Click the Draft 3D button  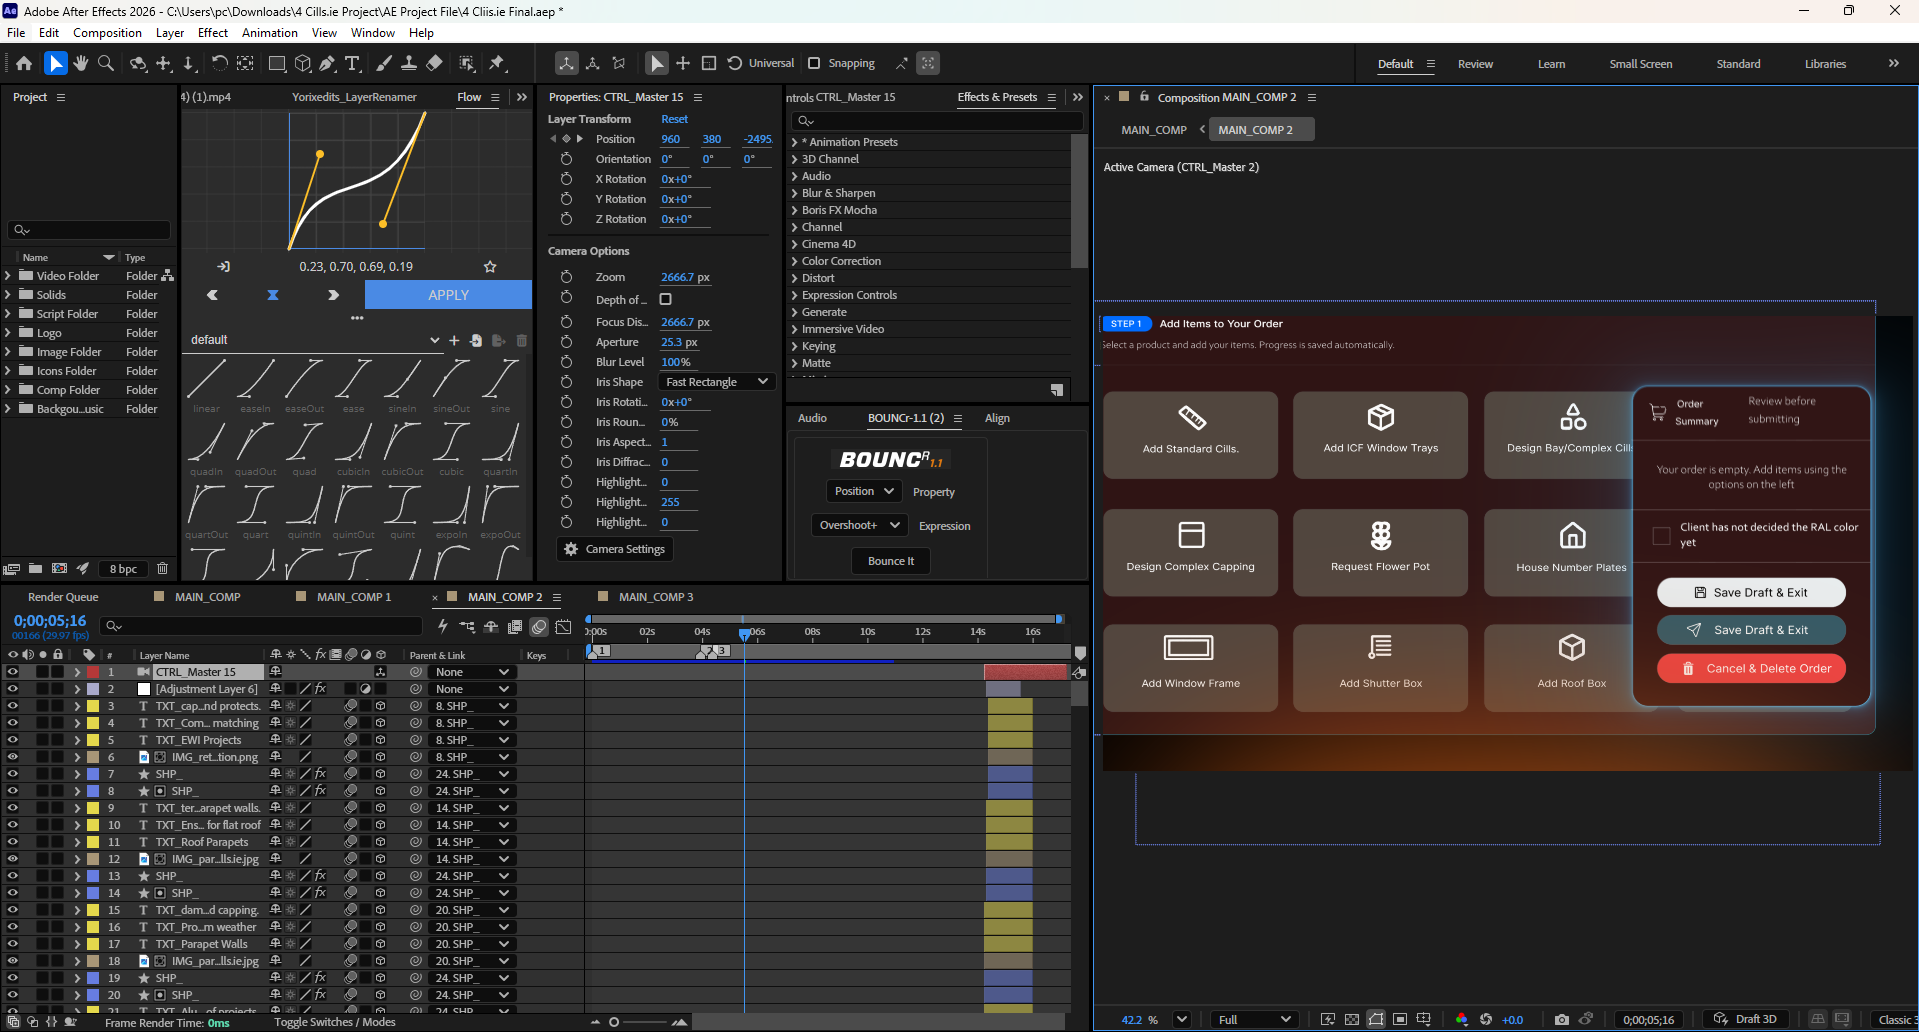pyautogui.click(x=1746, y=1020)
